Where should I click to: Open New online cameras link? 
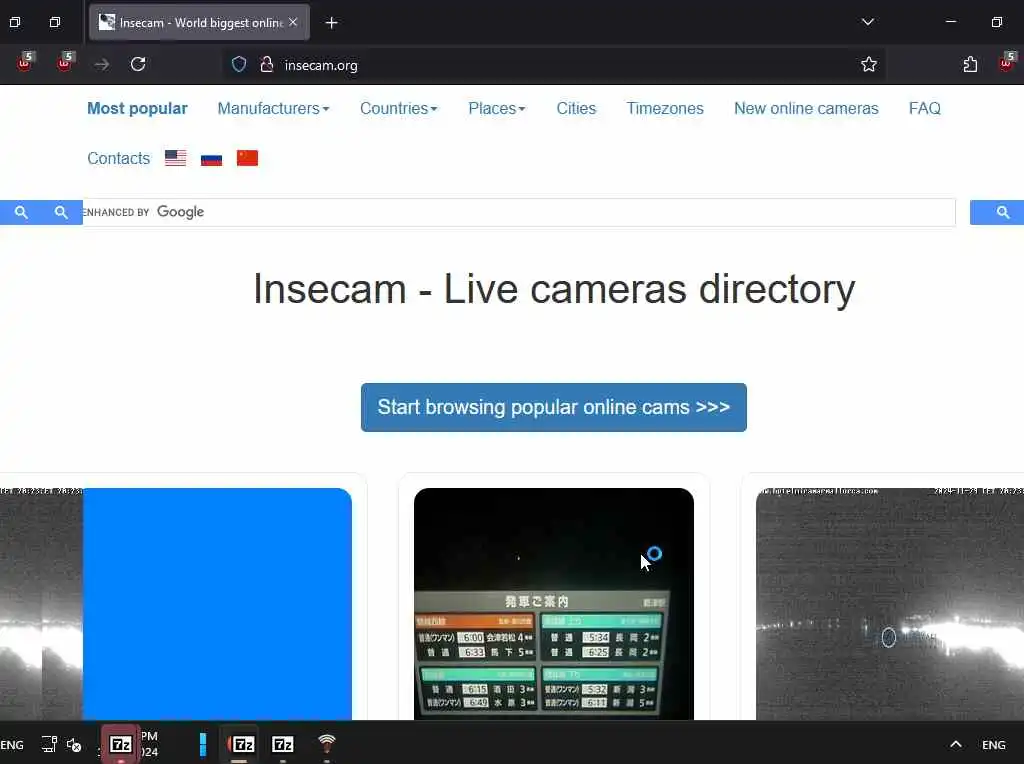[x=806, y=108]
